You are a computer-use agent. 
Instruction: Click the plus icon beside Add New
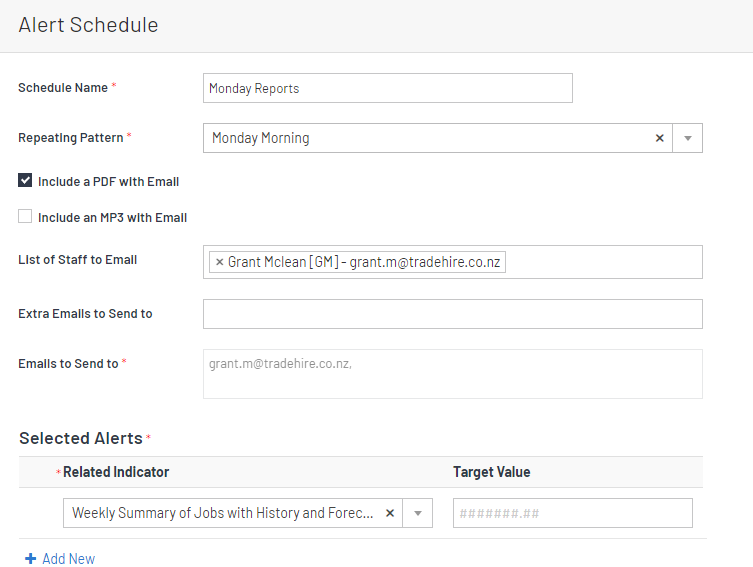click(x=30, y=558)
